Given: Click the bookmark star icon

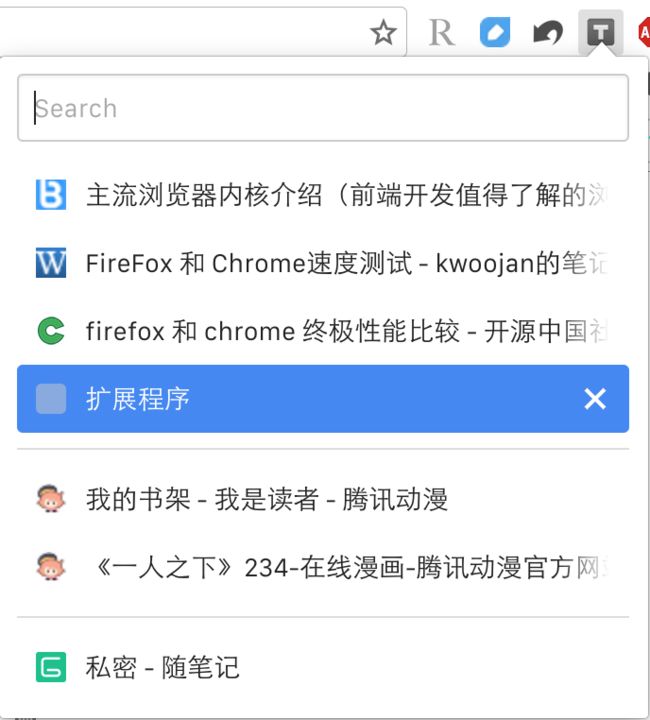Looking at the screenshot, I should tap(383, 32).
